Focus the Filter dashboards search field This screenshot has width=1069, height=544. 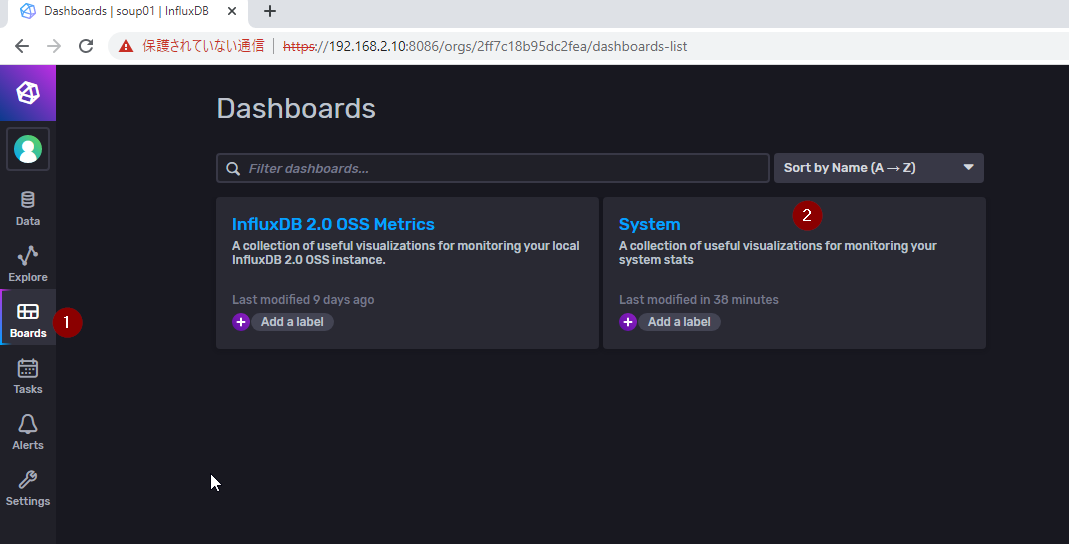[493, 168]
